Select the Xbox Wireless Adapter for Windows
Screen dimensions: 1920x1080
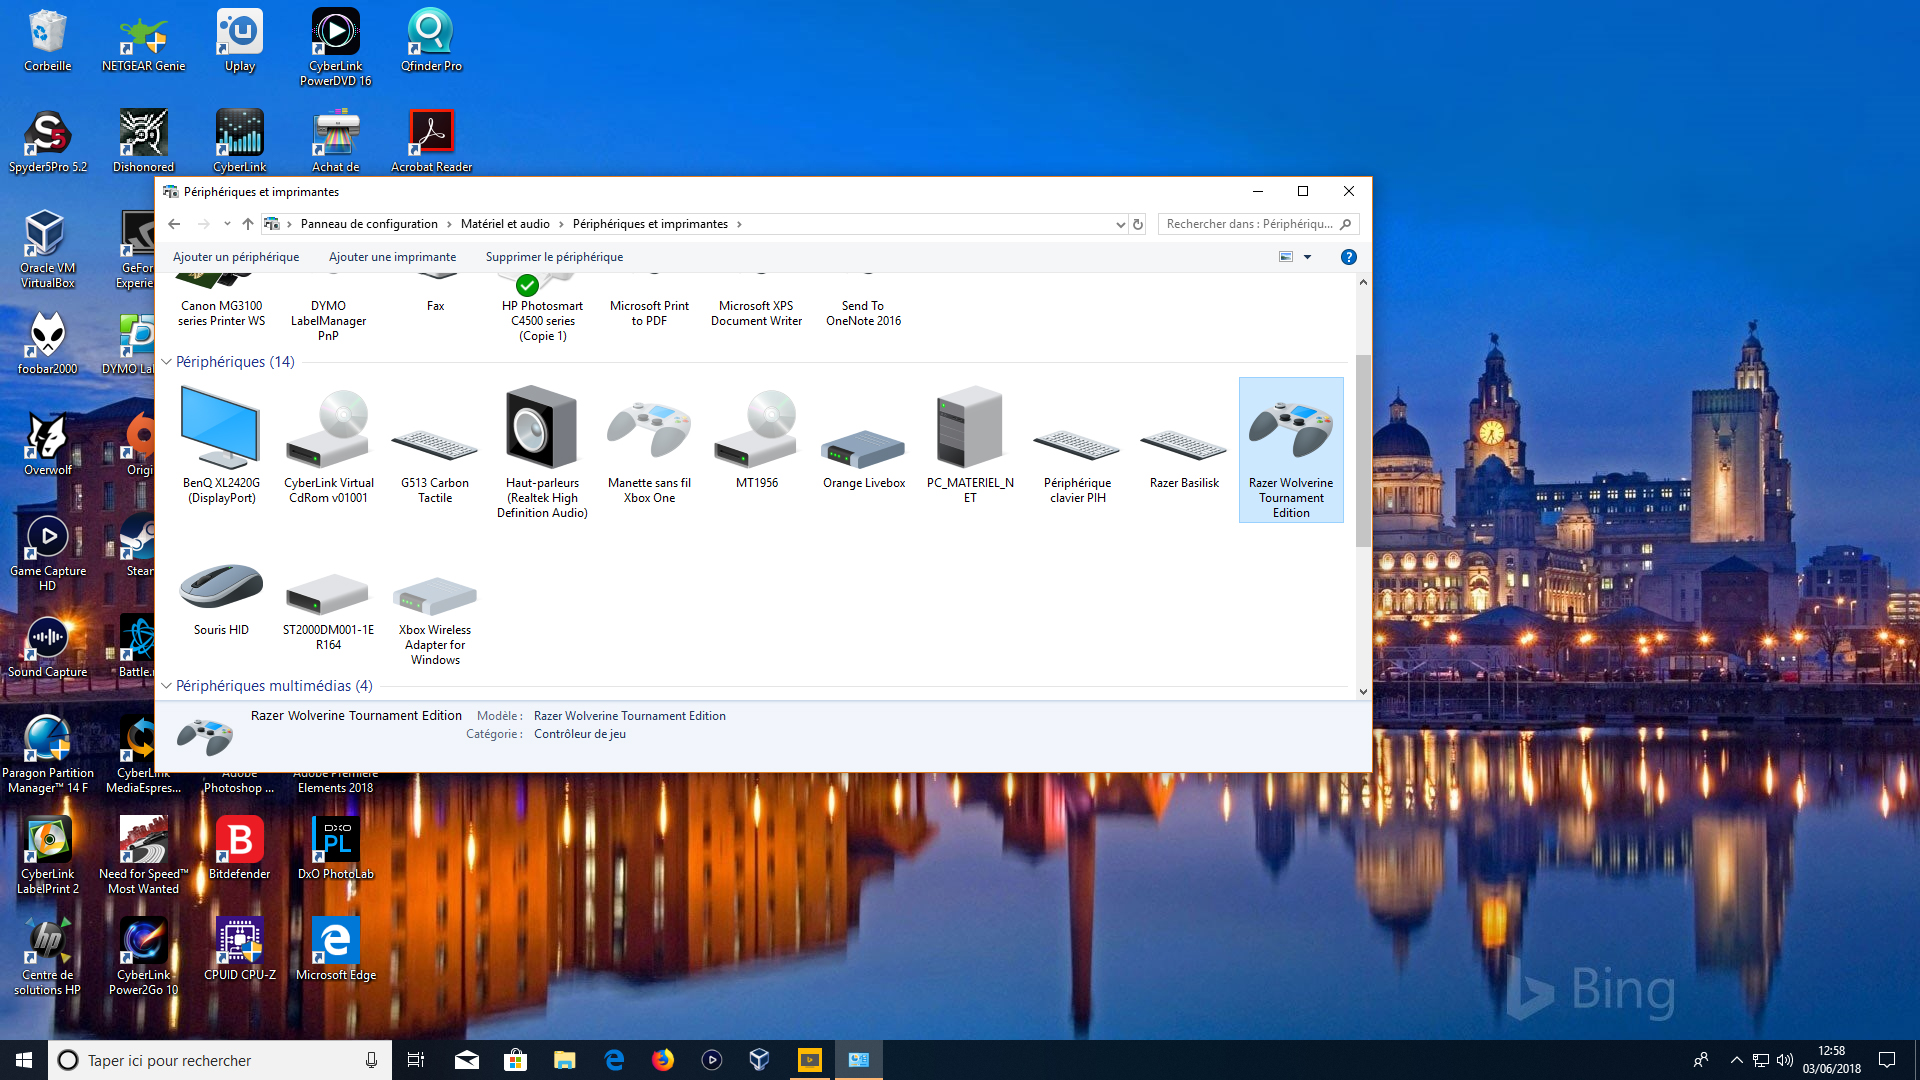(435, 597)
